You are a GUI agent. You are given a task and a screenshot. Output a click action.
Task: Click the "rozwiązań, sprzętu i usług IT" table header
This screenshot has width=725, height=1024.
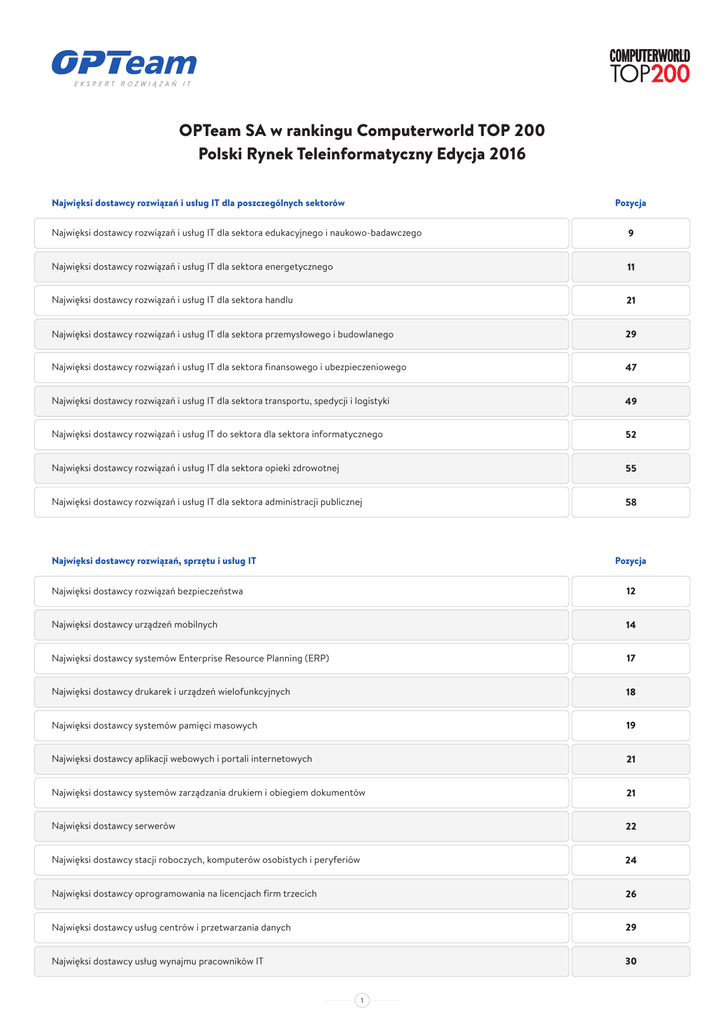[x=154, y=561]
